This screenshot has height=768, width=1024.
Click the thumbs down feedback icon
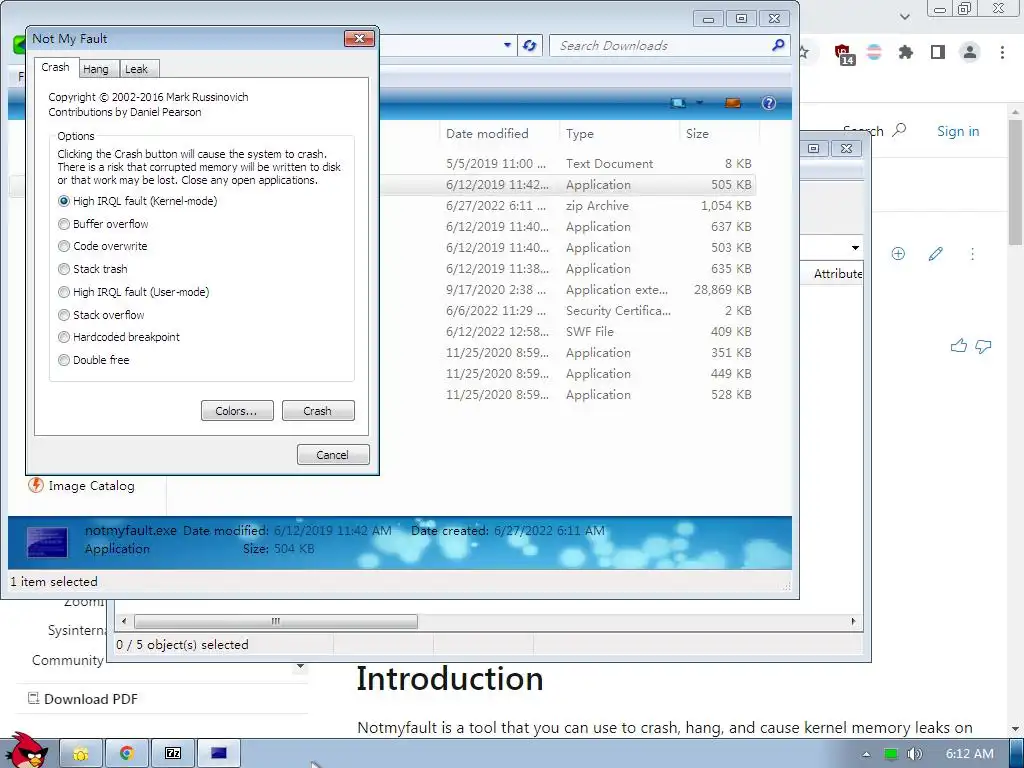[x=983, y=346]
